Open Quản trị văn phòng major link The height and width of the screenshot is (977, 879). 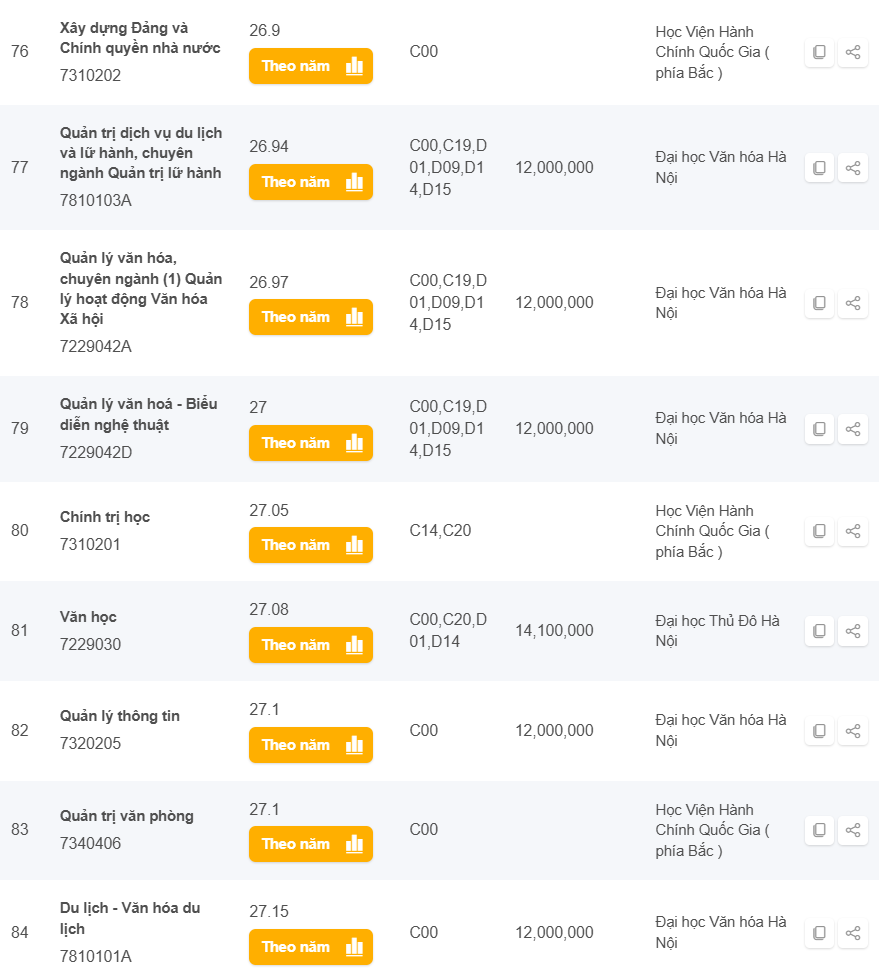pyautogui.click(x=126, y=816)
